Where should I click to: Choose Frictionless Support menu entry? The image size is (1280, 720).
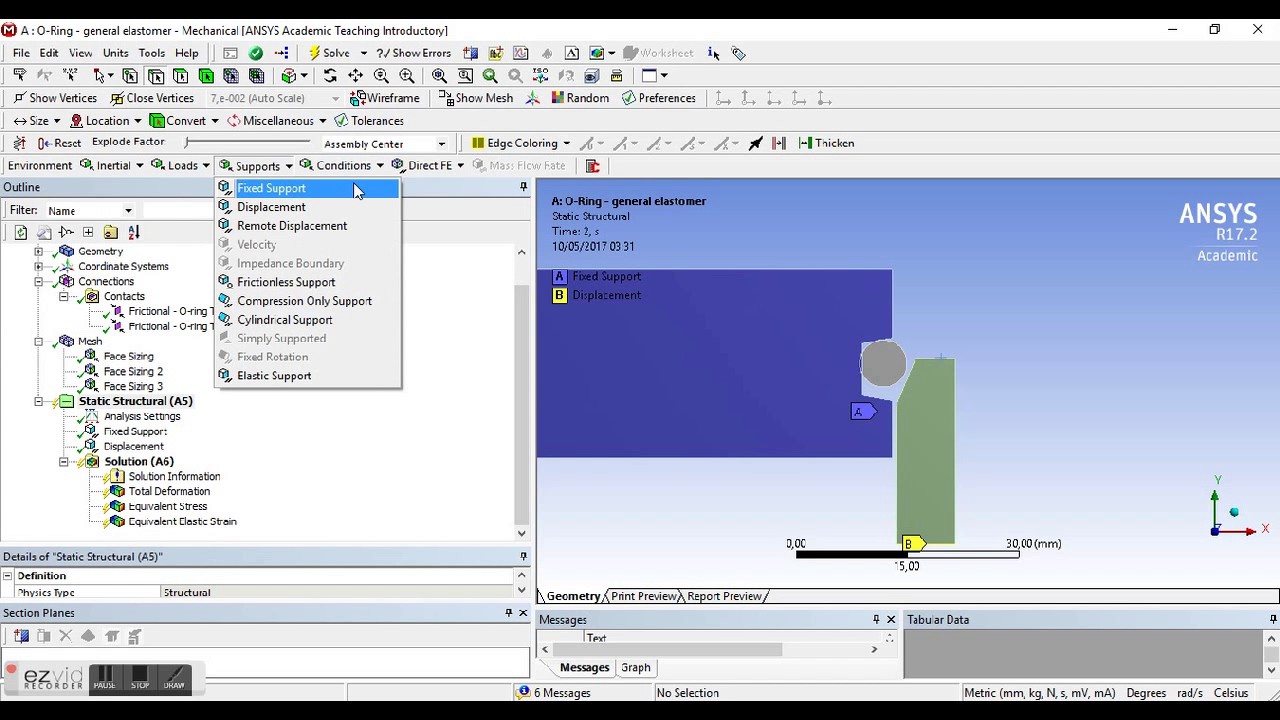(x=308, y=282)
